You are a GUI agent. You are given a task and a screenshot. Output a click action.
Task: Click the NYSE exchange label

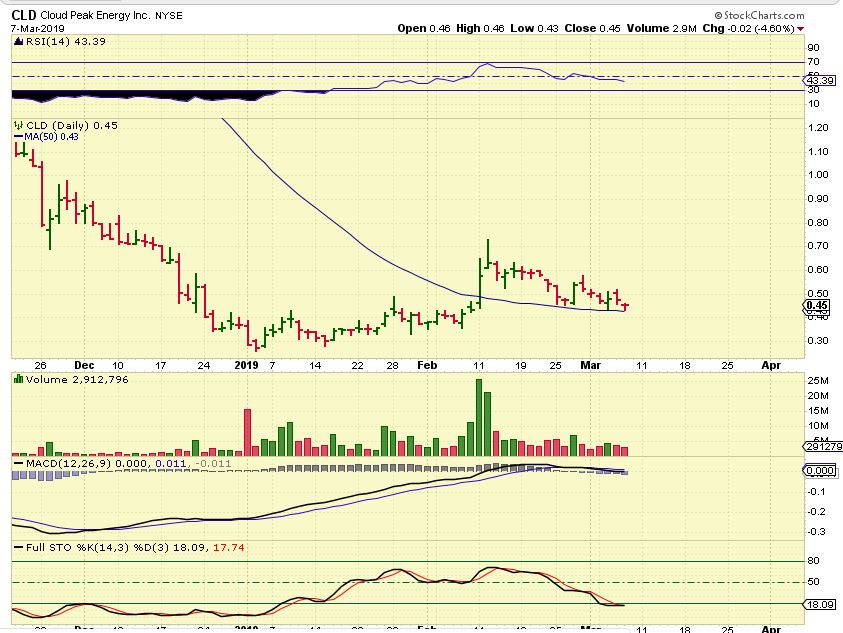[169, 16]
